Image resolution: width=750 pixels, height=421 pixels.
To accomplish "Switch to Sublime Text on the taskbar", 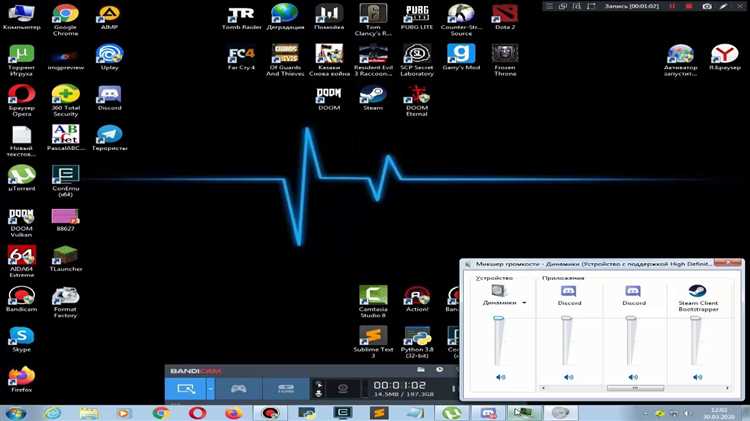I will pos(378,413).
